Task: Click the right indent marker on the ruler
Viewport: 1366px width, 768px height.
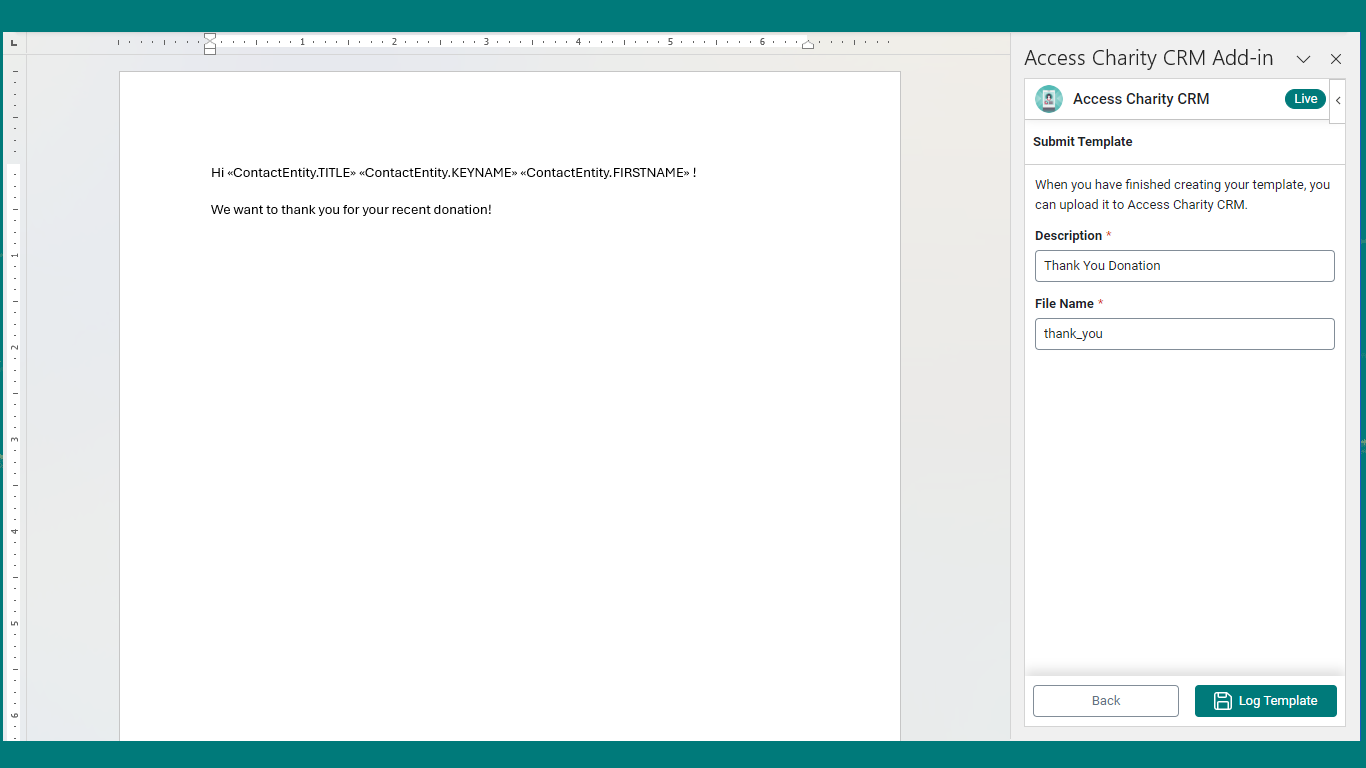Action: point(808,45)
